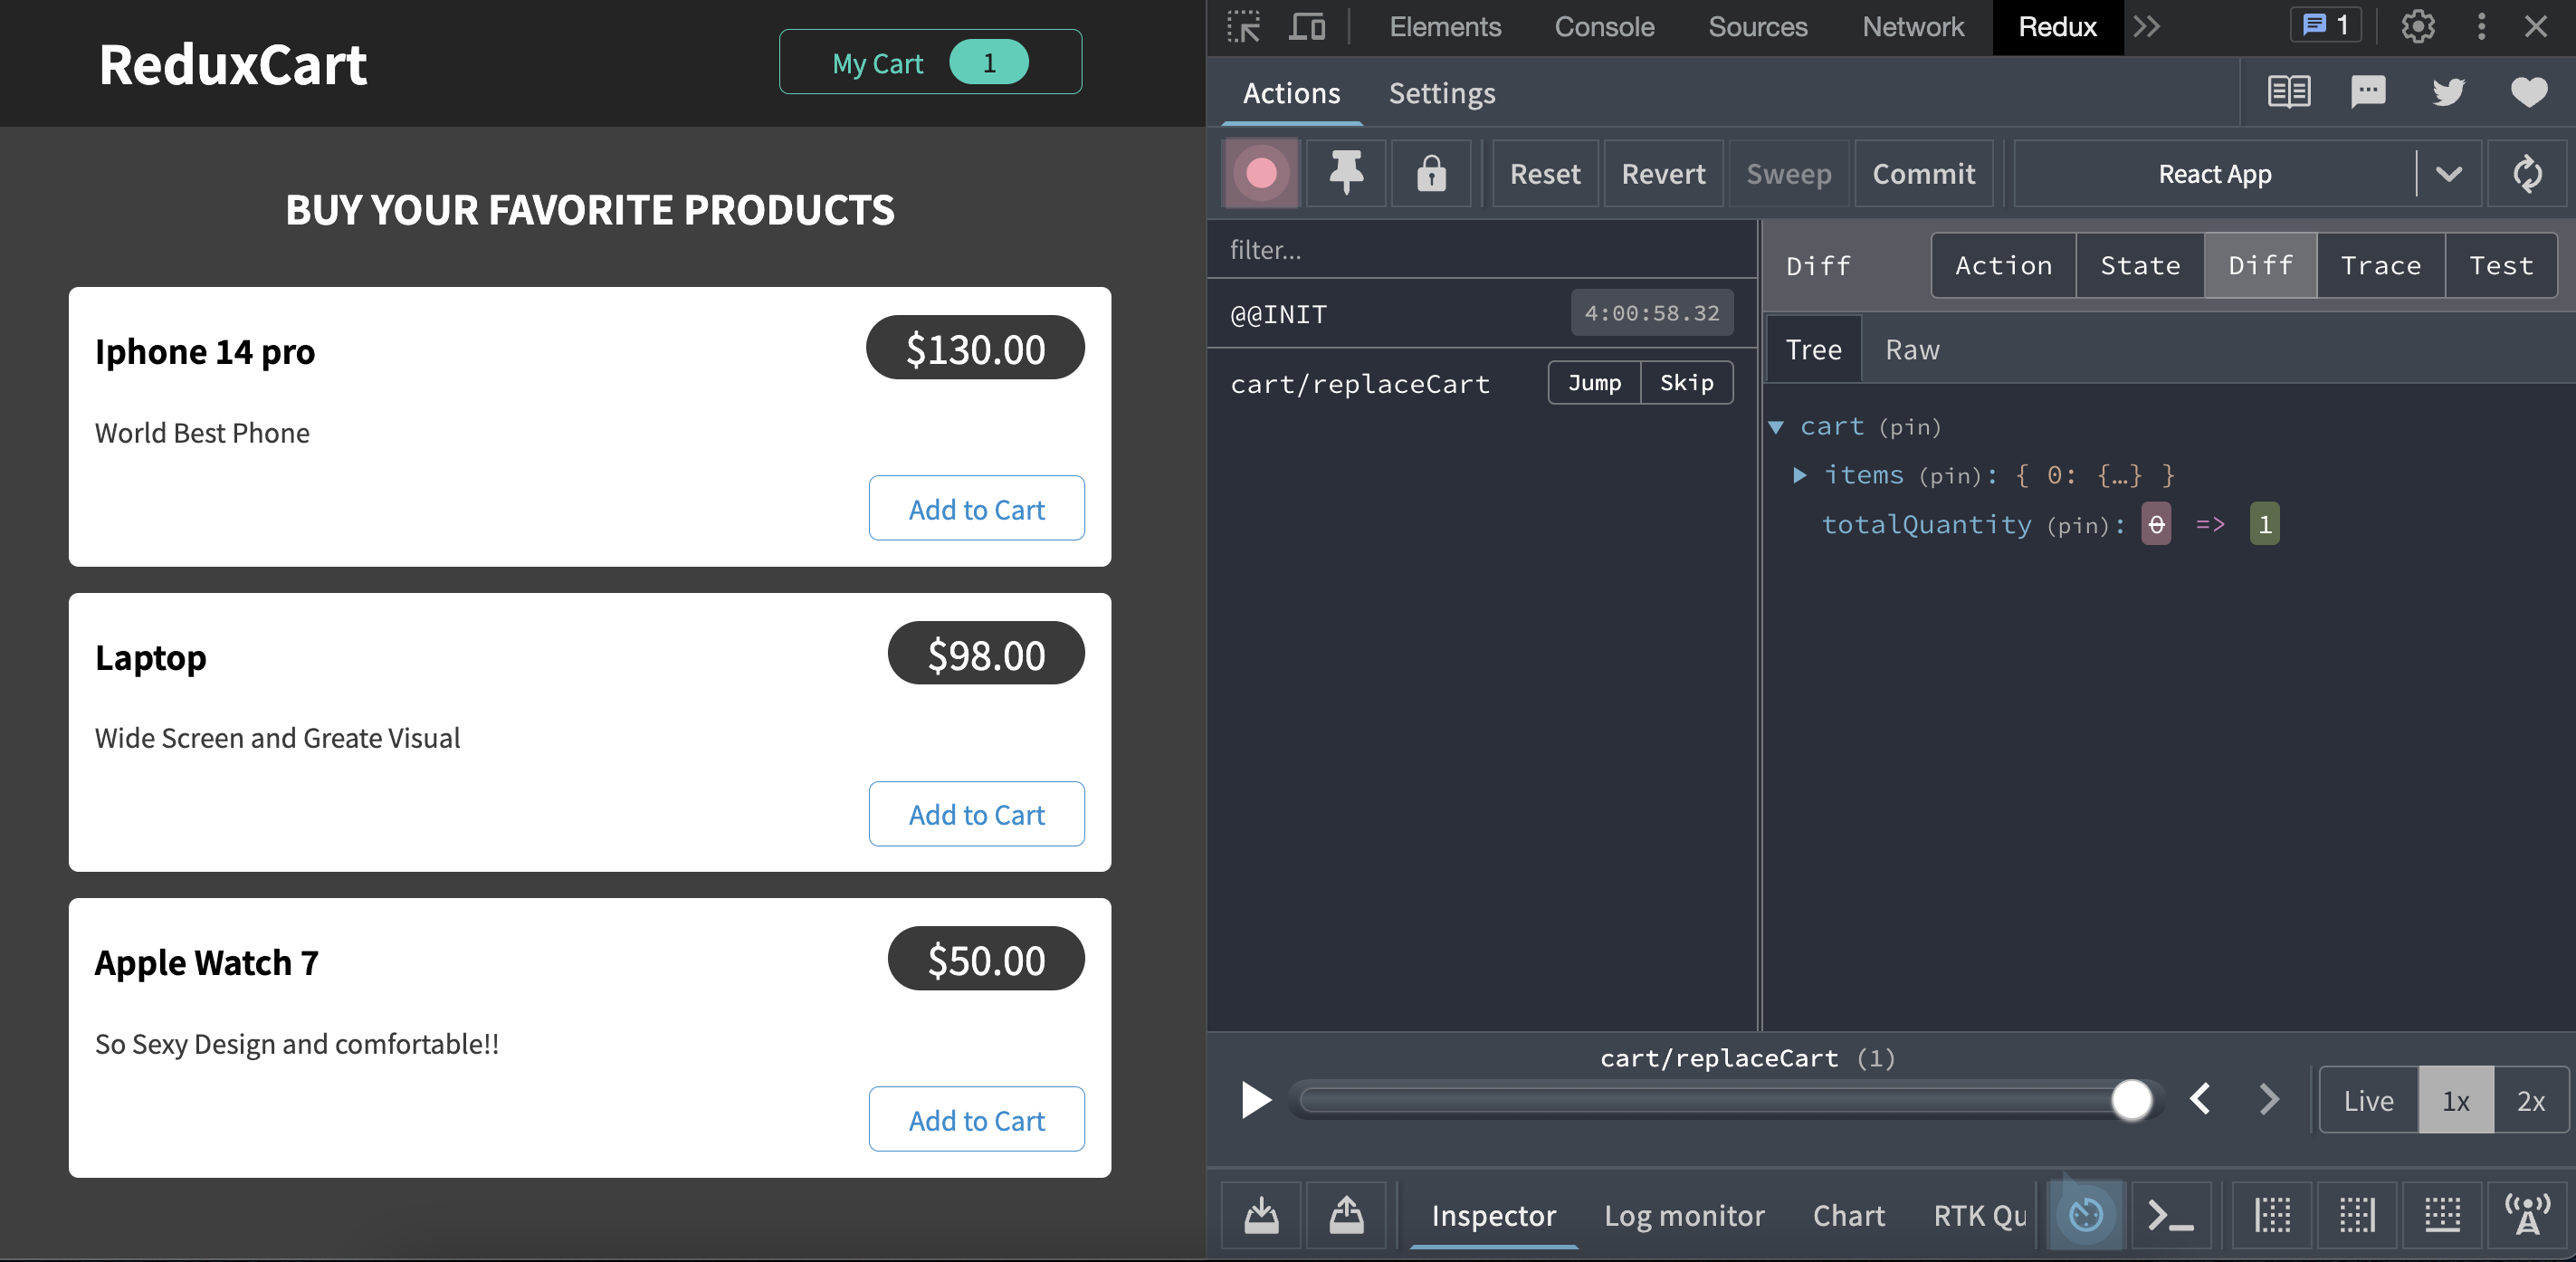Expand the items node in the Diff tree
This screenshot has width=2576, height=1262.
tap(1800, 475)
